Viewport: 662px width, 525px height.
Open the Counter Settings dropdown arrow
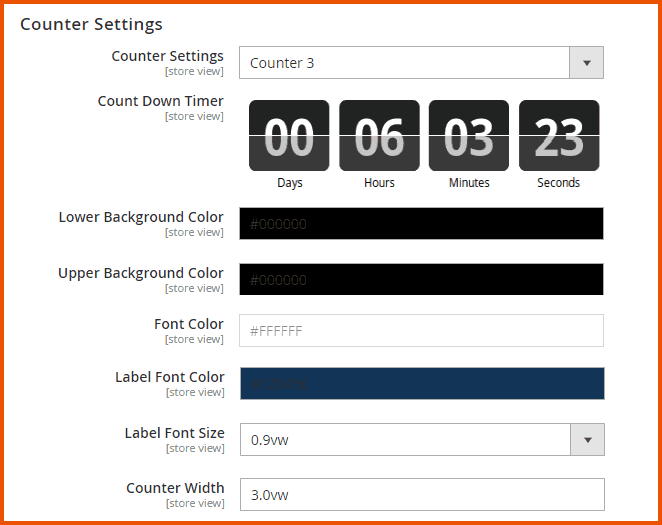click(x=586, y=63)
